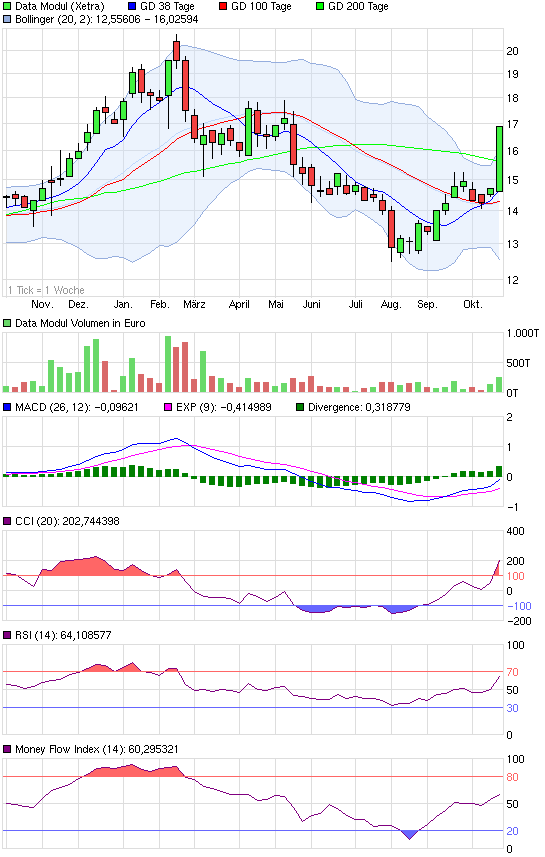Click the red GD 100 Tage legend swatch
The width and height of the screenshot is (545, 857).
tap(223, 7)
